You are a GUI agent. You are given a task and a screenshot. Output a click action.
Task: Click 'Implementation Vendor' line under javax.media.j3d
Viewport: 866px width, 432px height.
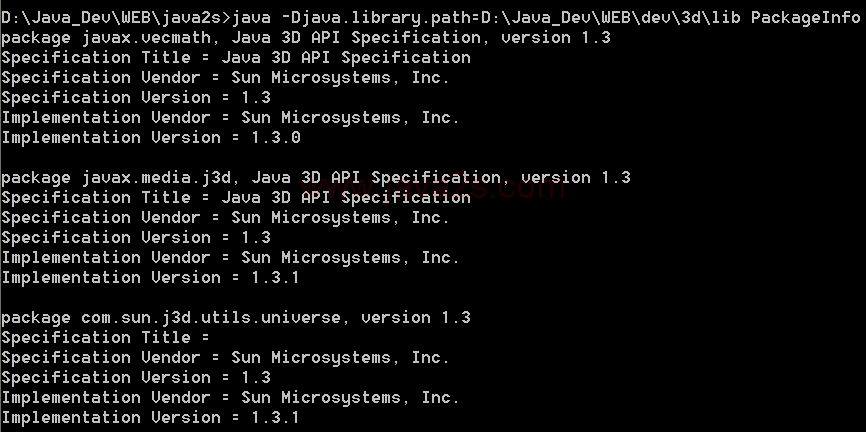pyautogui.click(x=230, y=257)
